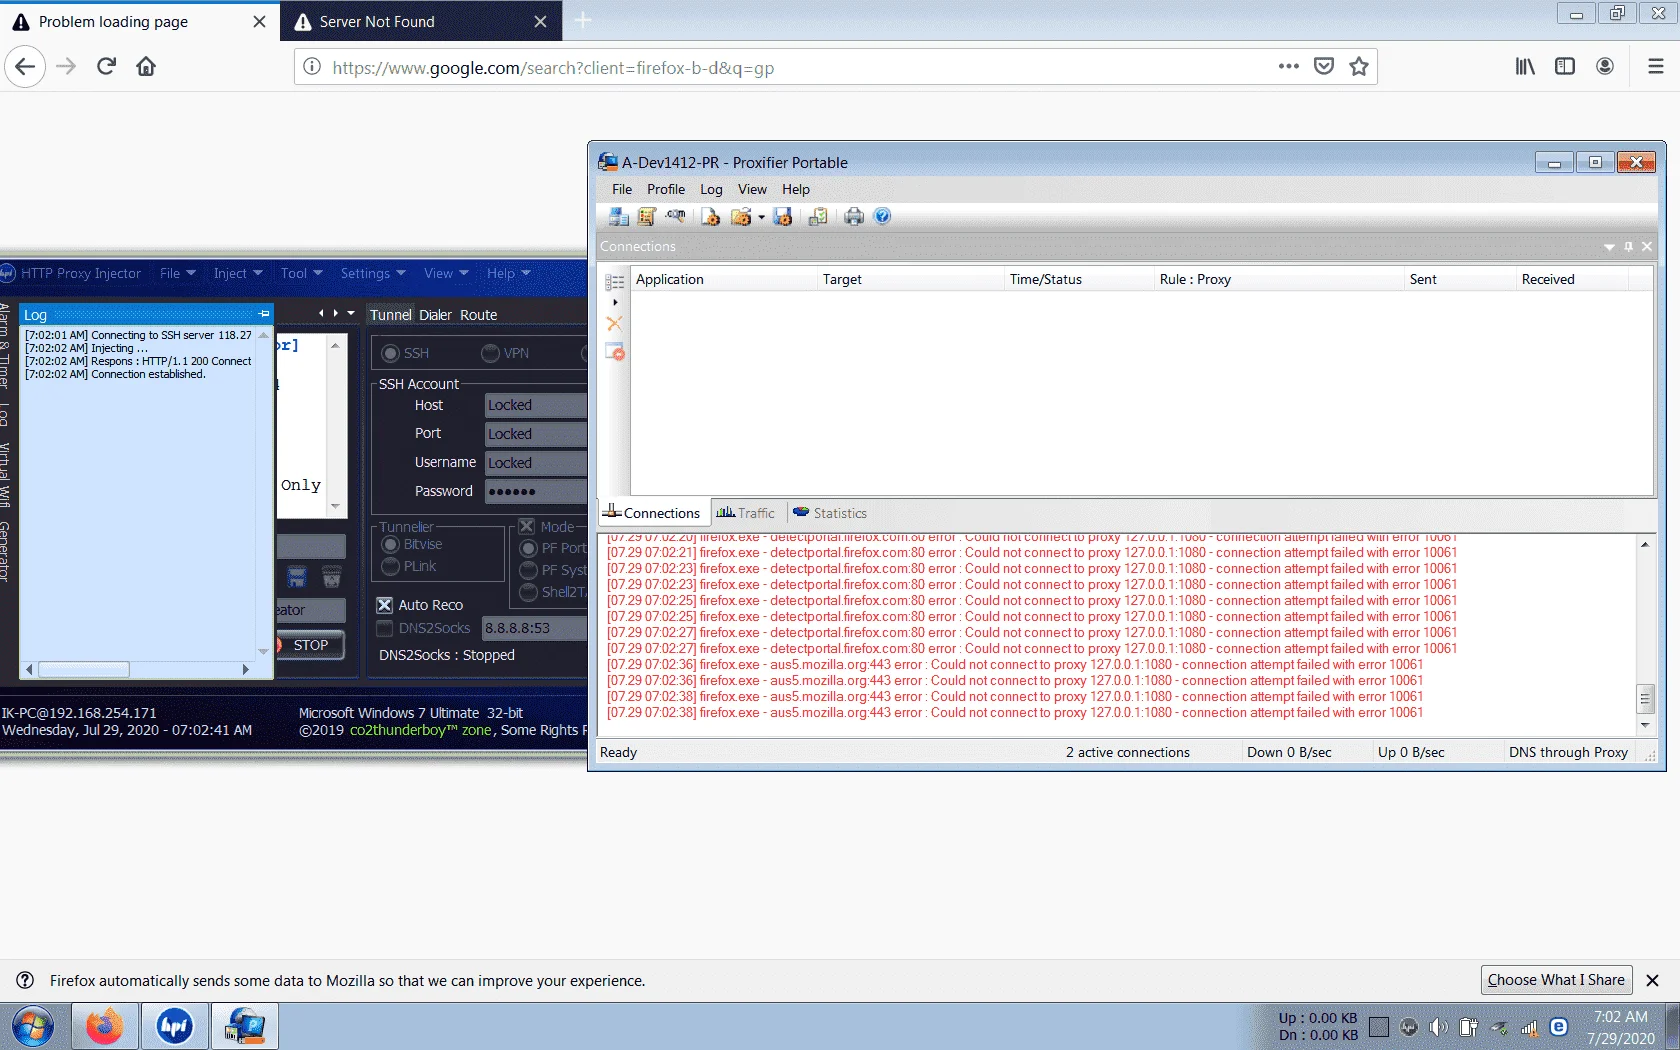The width and height of the screenshot is (1680, 1050).
Task: Open the Windows Start orb
Action: 33,1026
